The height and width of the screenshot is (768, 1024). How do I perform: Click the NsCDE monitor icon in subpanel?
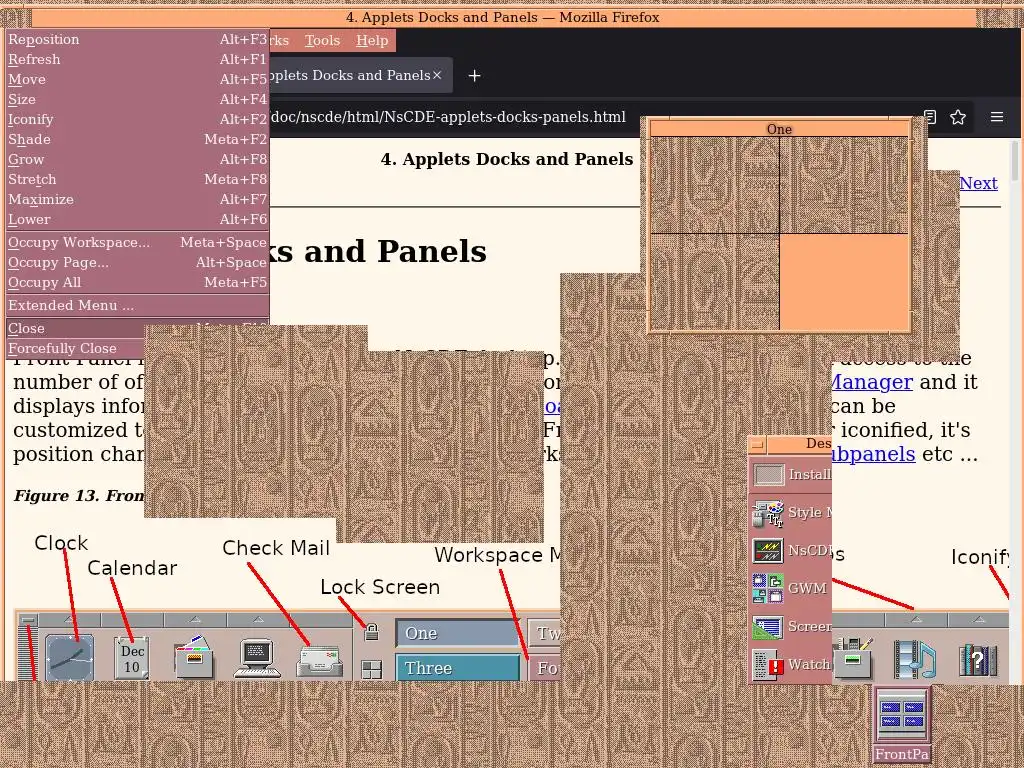point(768,551)
